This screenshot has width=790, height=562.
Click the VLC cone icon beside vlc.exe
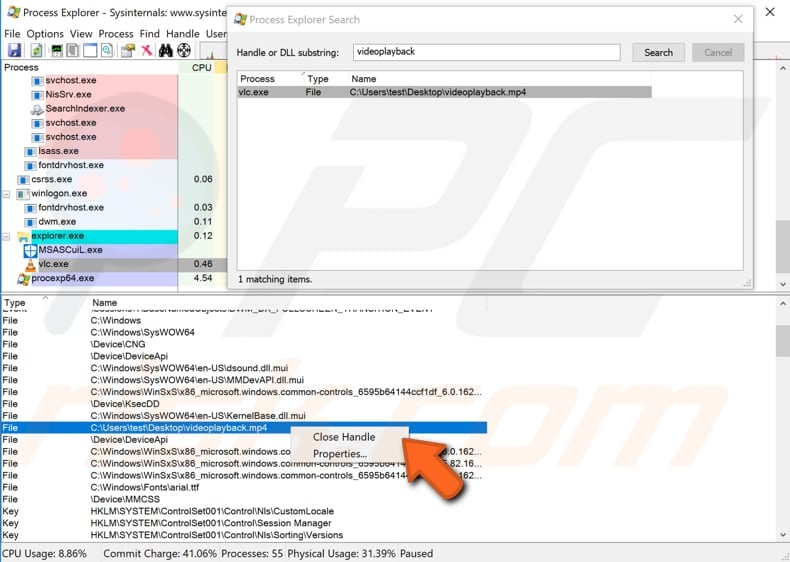(x=31, y=264)
